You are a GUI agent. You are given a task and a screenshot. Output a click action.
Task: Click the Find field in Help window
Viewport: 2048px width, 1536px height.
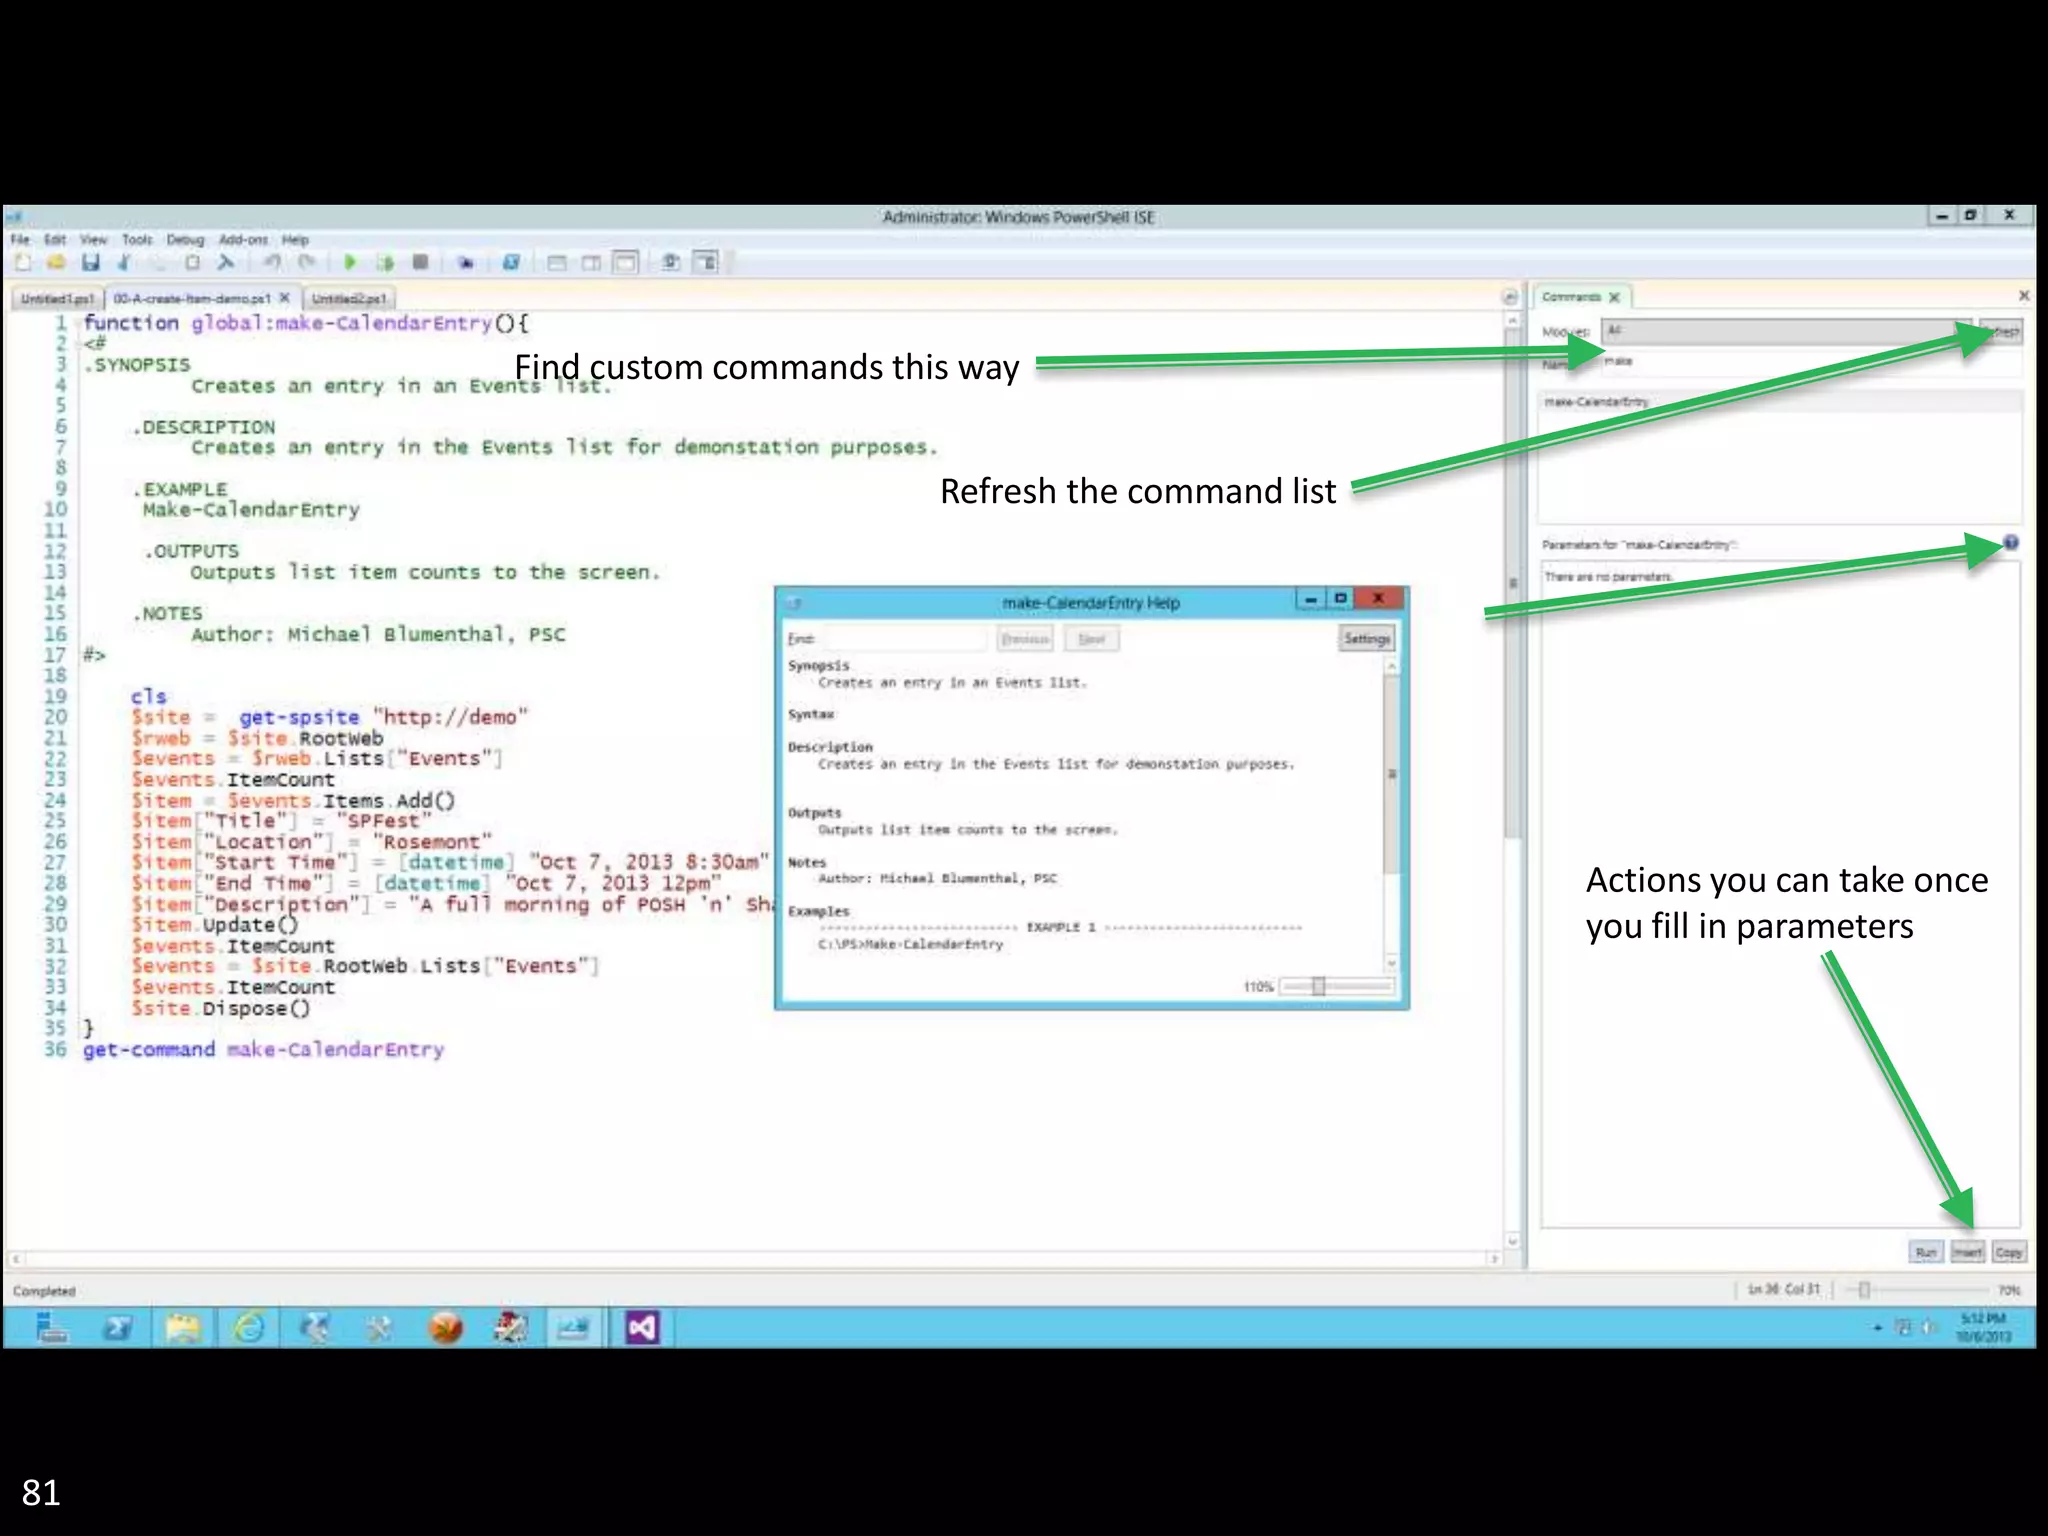[x=907, y=638]
